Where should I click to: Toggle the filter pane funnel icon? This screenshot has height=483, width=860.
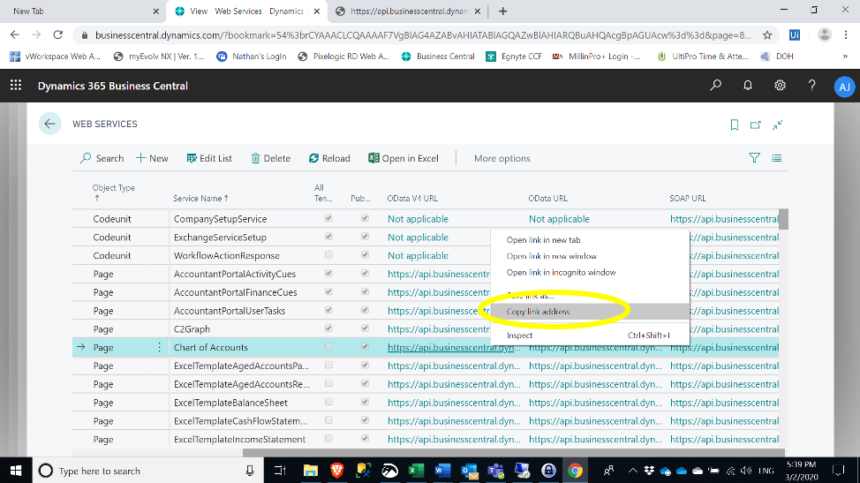coord(754,158)
